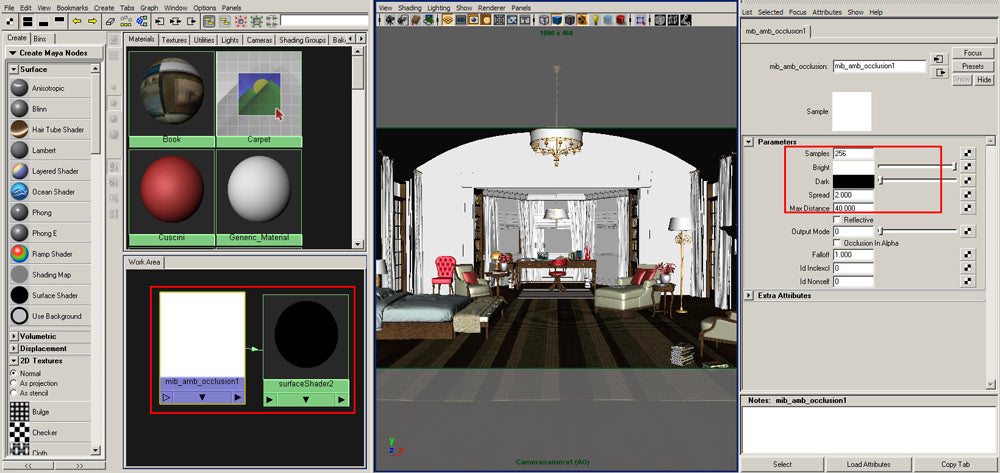Create a Use Background node

click(x=50, y=316)
